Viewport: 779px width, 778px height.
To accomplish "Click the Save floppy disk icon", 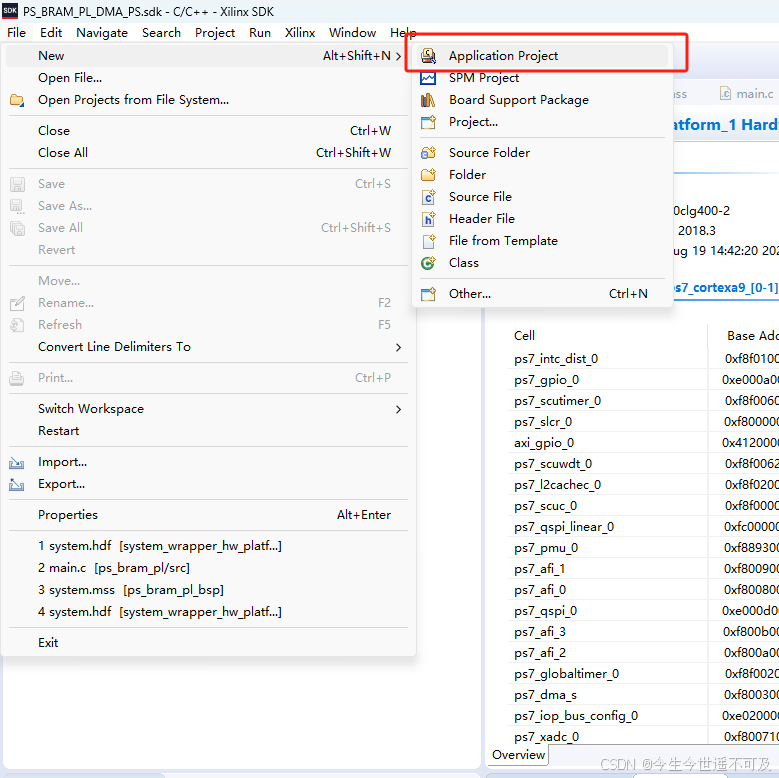I will pos(17,184).
